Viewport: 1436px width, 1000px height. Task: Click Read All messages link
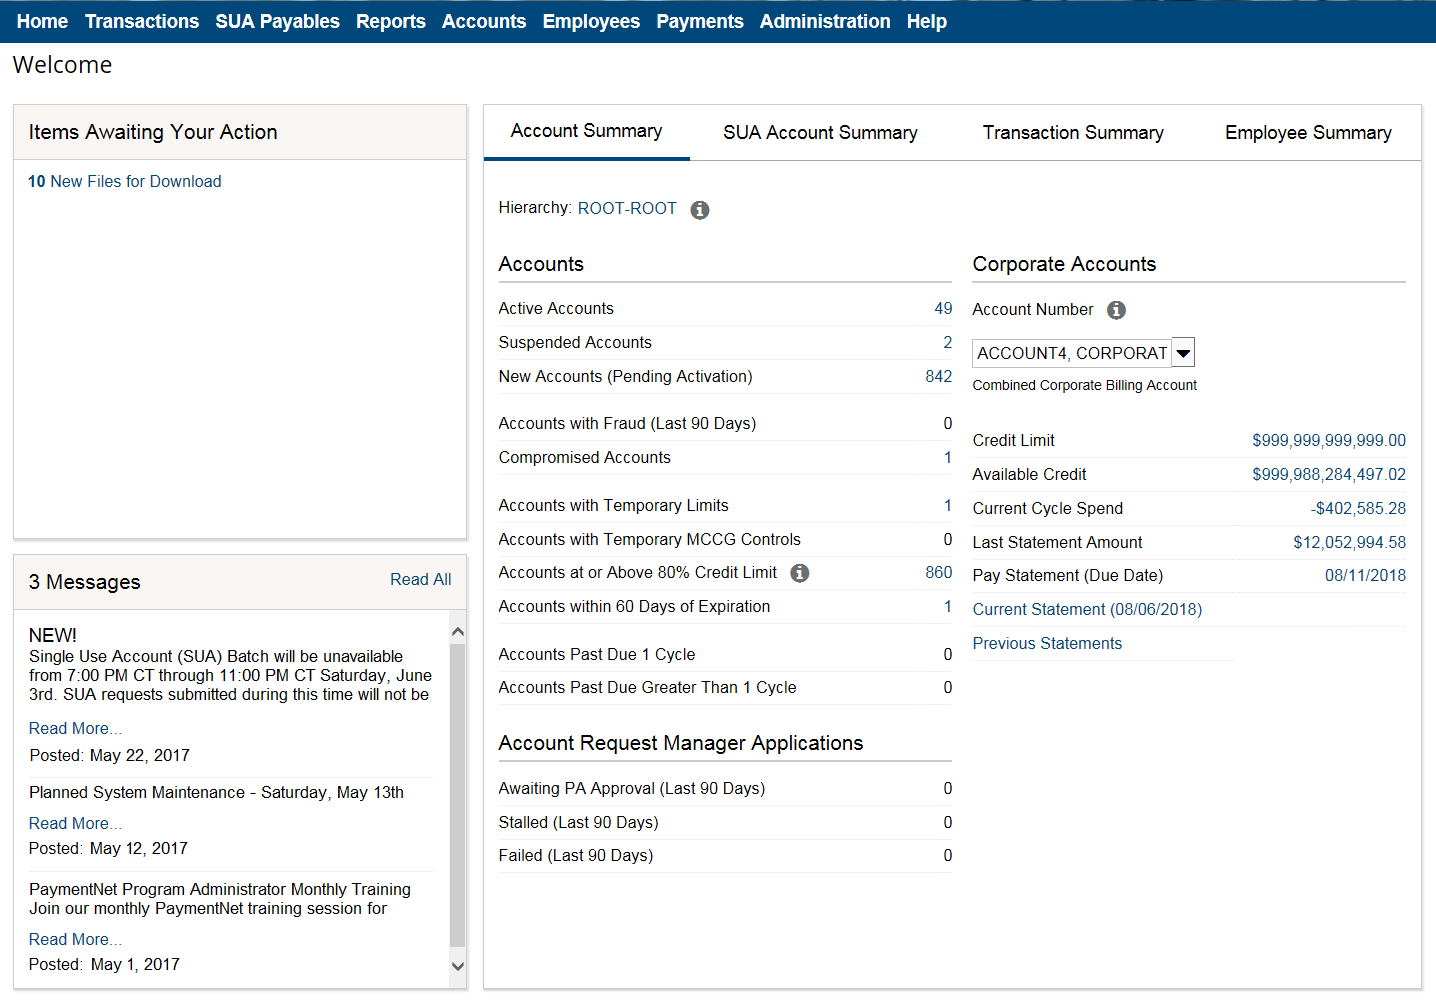[x=420, y=579]
